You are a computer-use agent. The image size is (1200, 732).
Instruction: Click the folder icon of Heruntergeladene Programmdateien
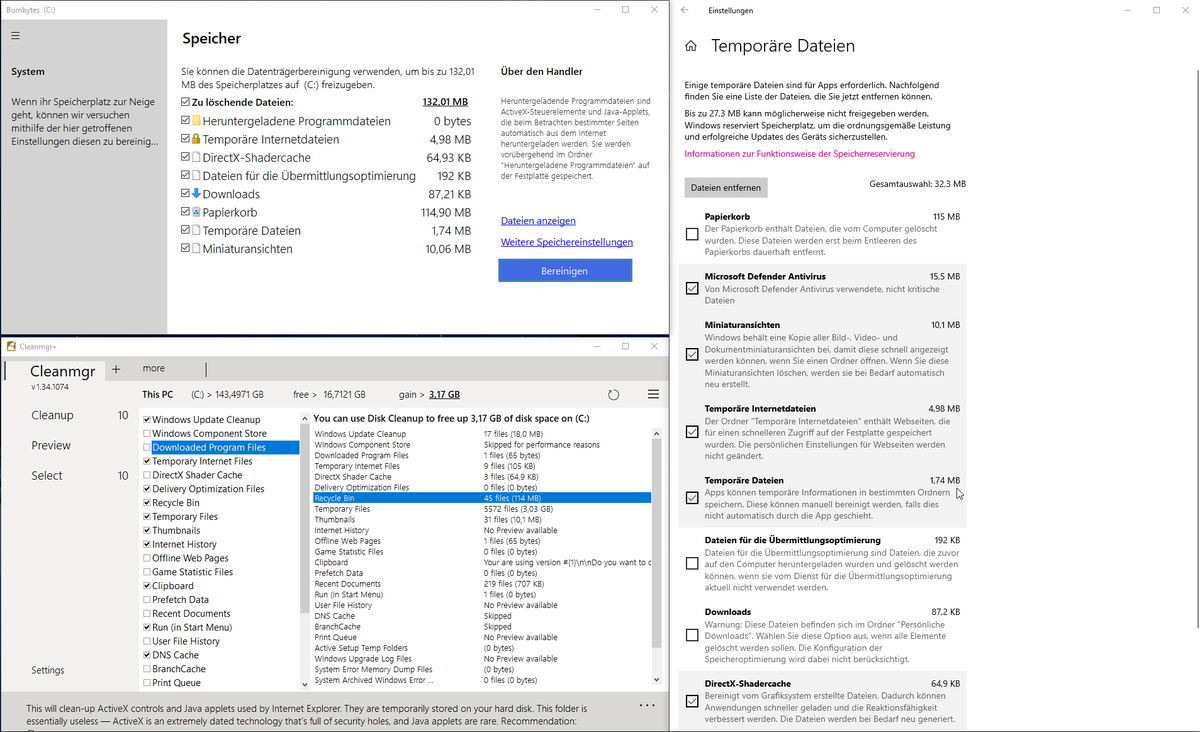(x=196, y=121)
